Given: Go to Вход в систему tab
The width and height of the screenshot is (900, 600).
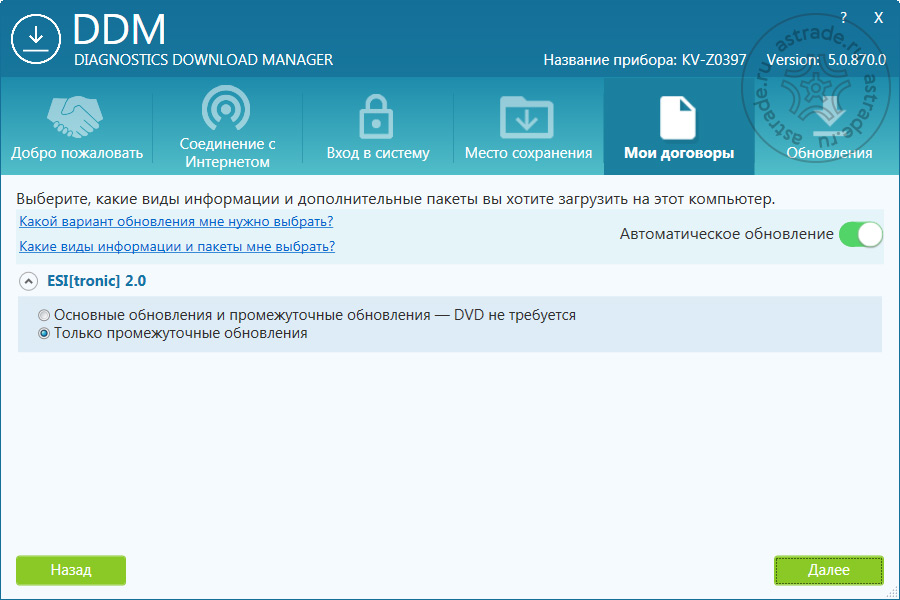Looking at the screenshot, I should 378,126.
